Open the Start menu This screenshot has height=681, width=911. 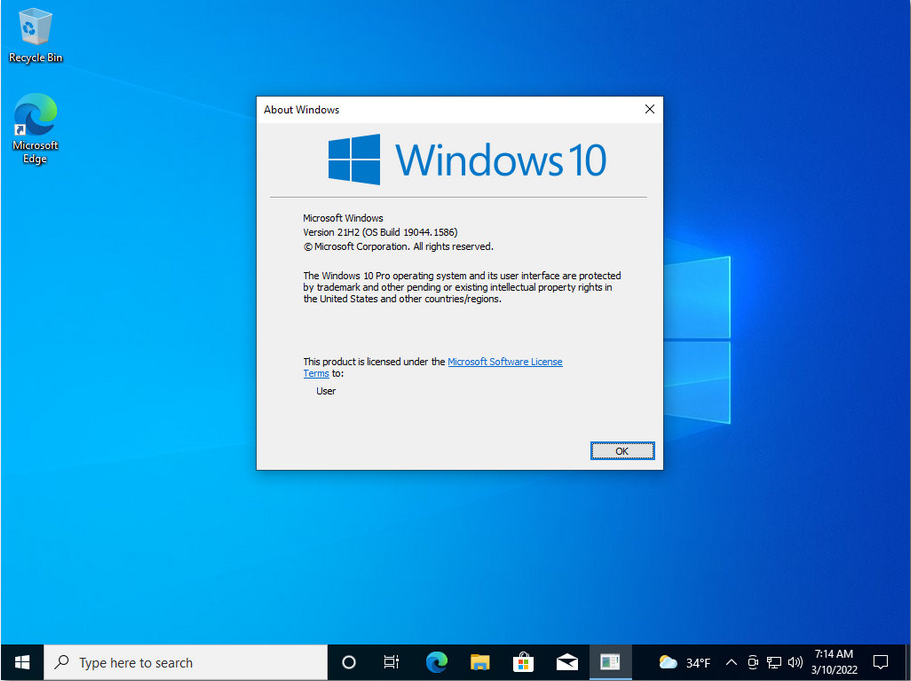(x=22, y=662)
